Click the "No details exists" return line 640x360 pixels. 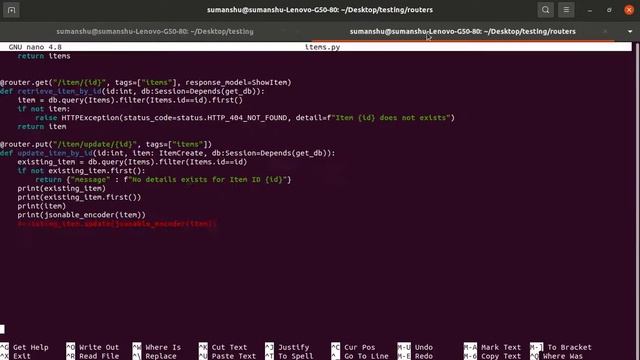(x=163, y=180)
